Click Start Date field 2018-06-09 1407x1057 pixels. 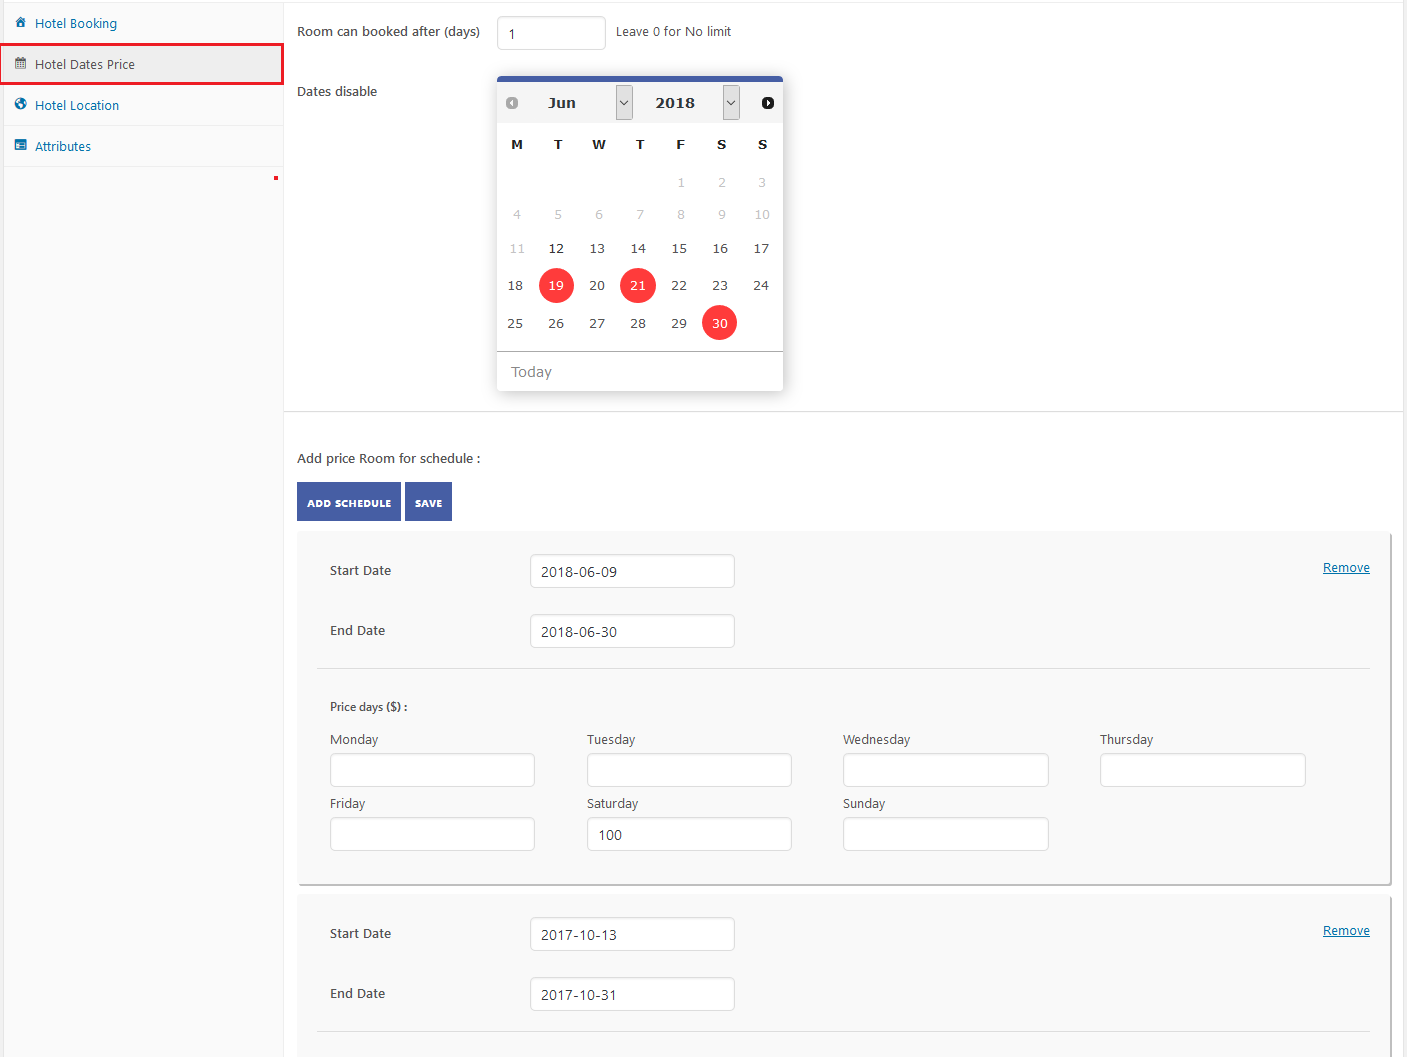632,571
